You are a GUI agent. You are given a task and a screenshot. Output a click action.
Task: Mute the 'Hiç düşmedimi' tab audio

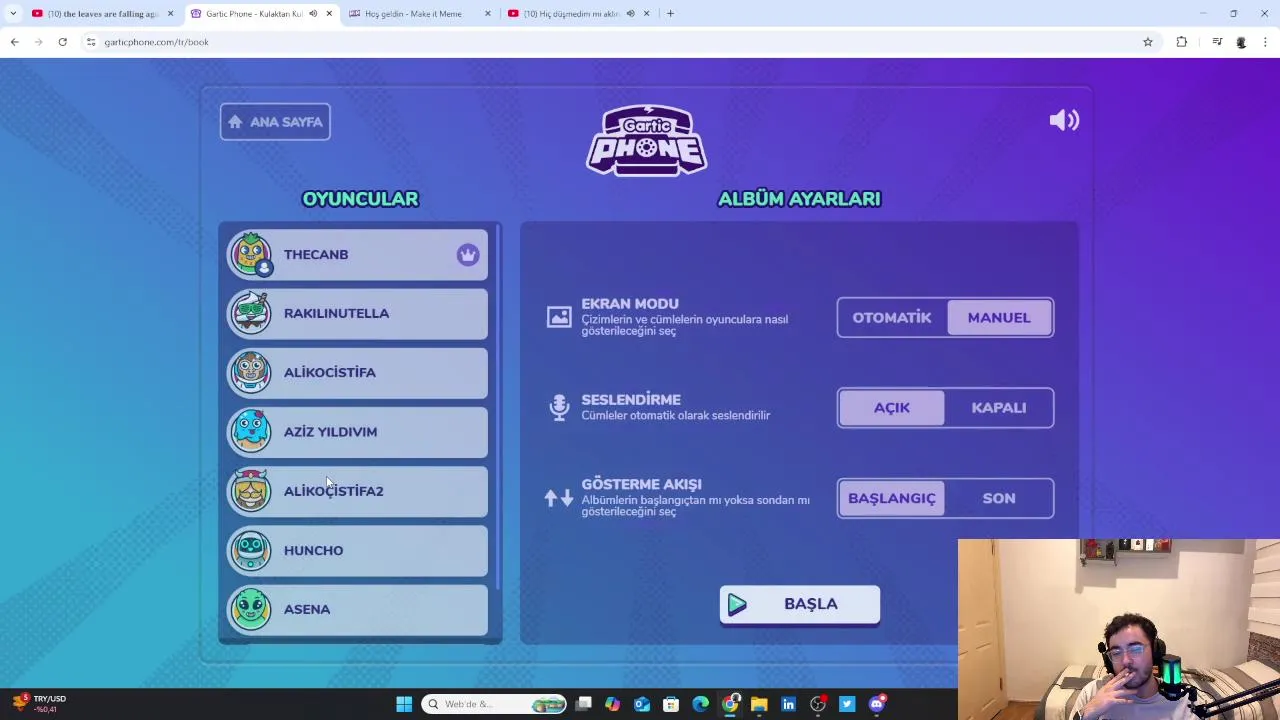(x=630, y=14)
